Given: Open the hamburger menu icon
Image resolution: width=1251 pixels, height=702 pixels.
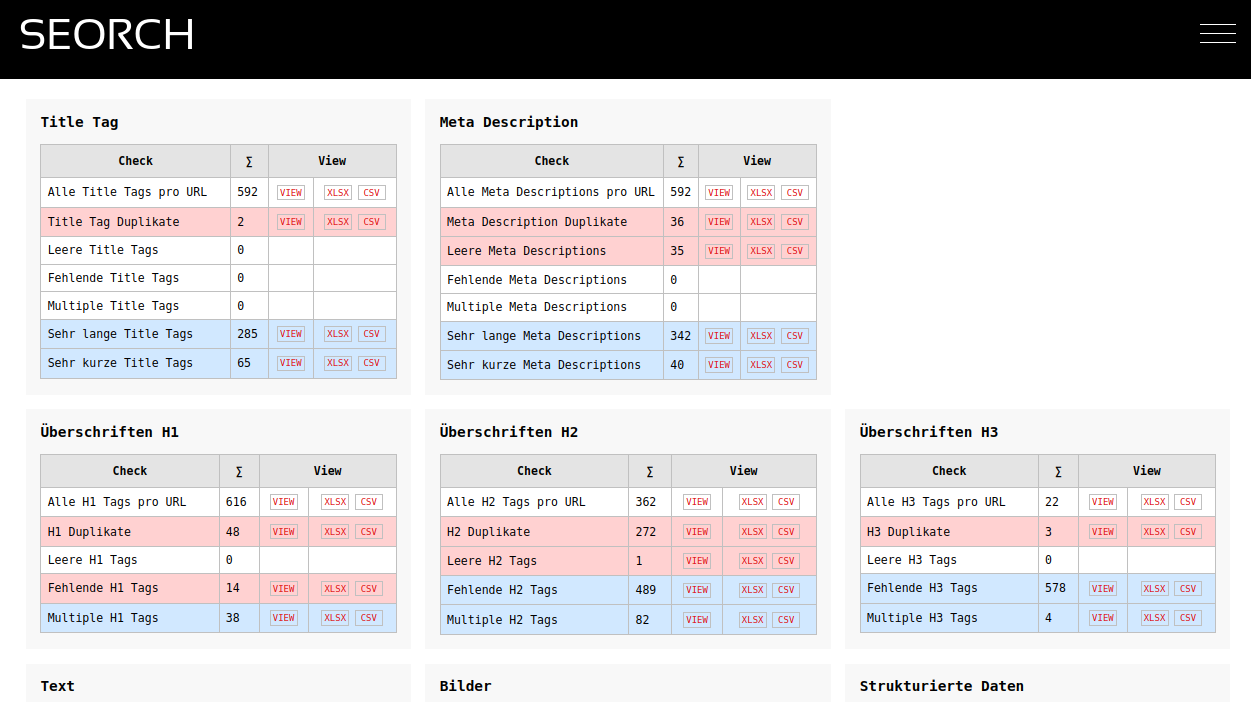Looking at the screenshot, I should 1217,34.
